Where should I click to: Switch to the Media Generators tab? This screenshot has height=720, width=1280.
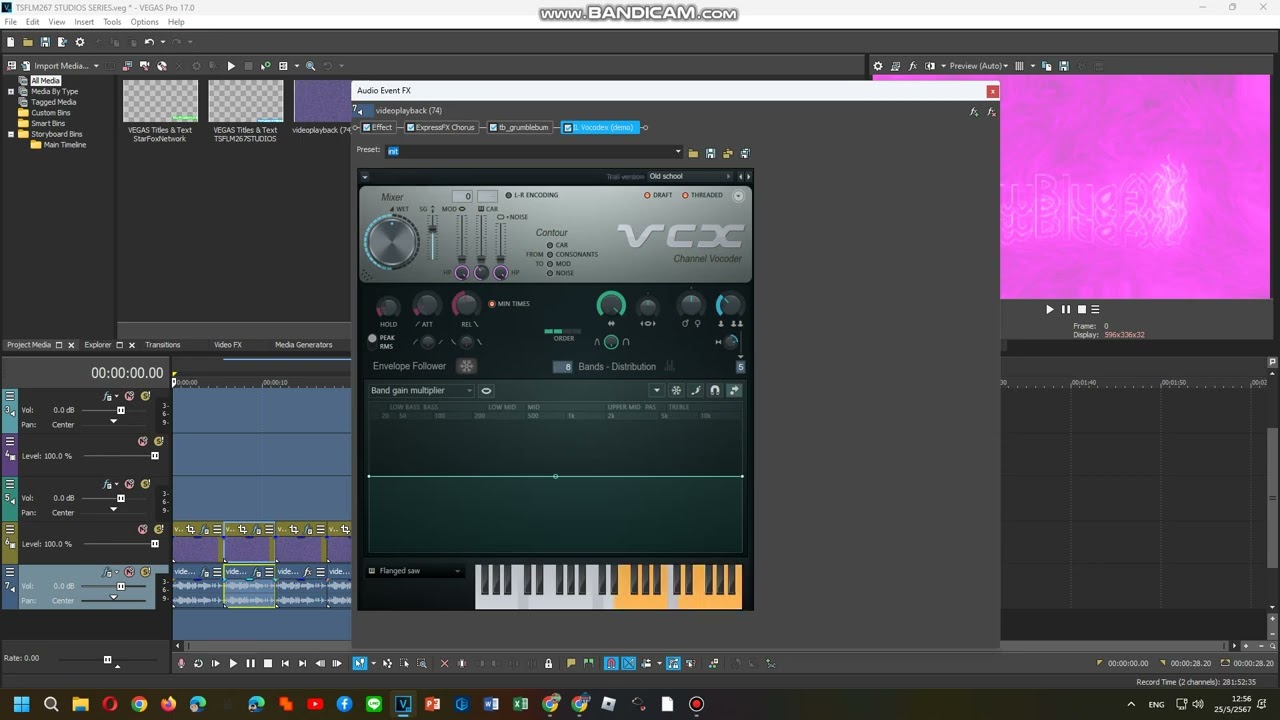click(303, 345)
